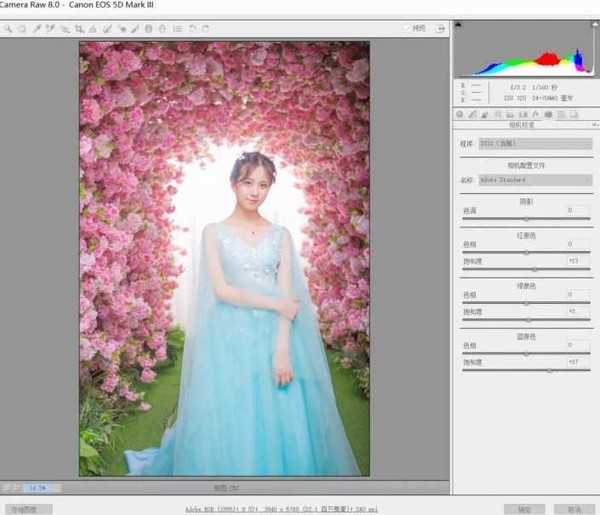Toggle the Preview (预览) checkbox
This screenshot has width=600, height=515.
(x=409, y=29)
